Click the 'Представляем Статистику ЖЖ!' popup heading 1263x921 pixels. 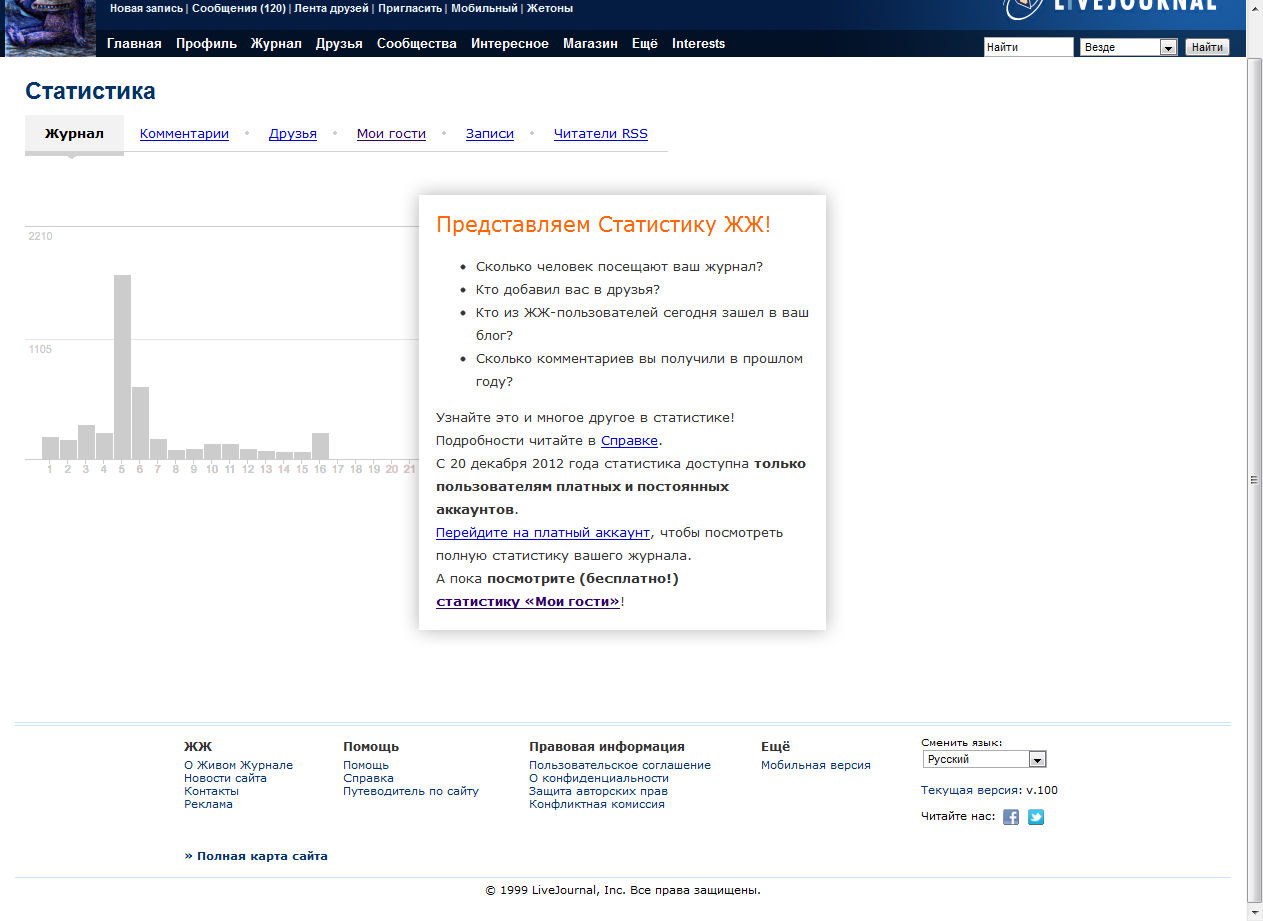click(604, 224)
